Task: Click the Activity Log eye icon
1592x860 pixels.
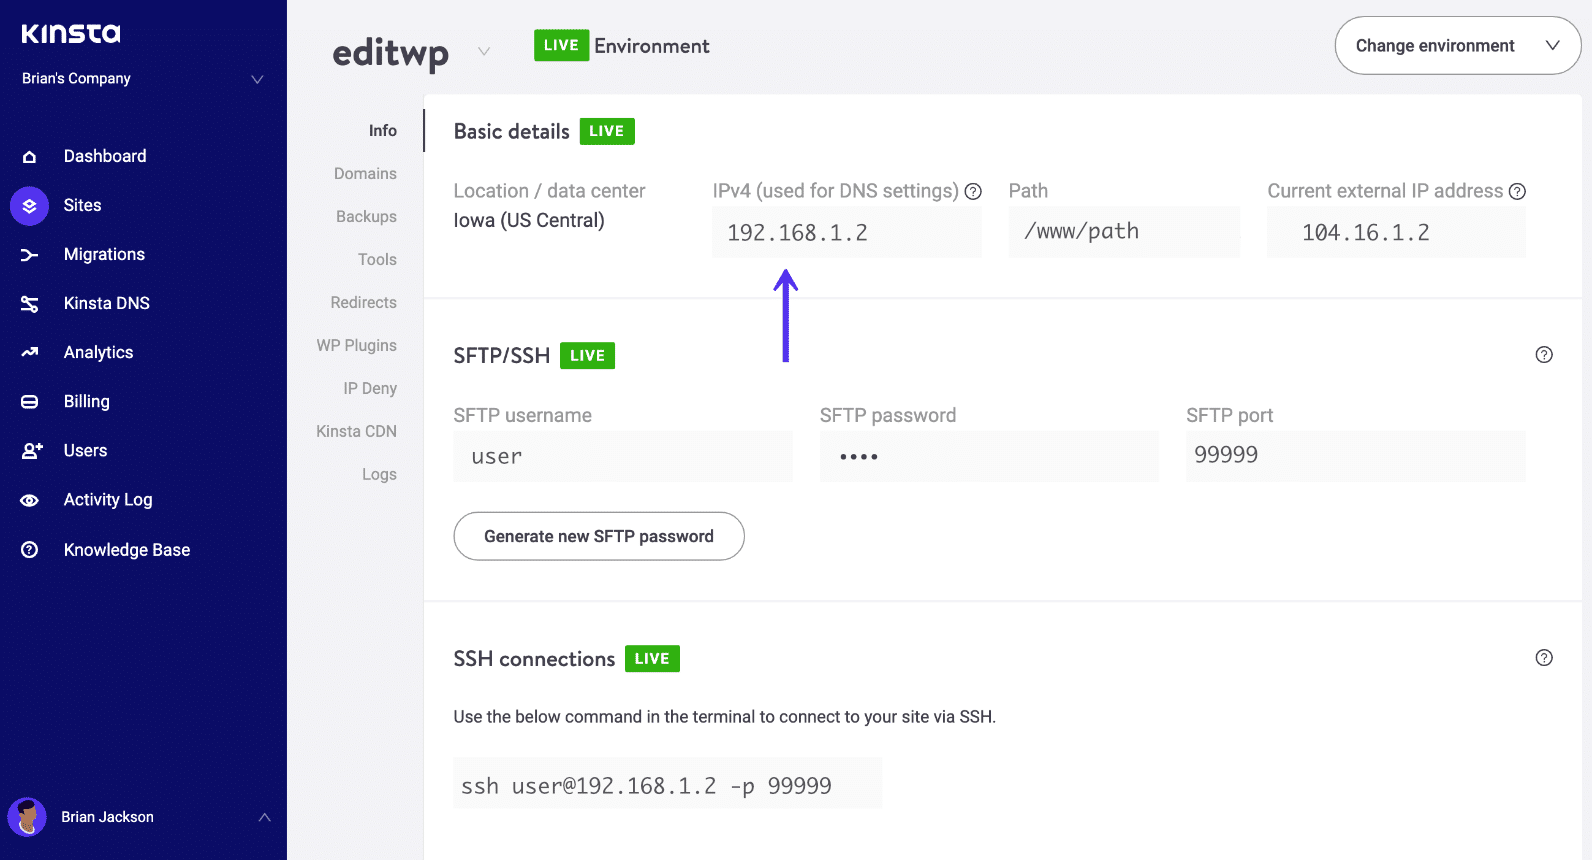Action: [x=30, y=500]
